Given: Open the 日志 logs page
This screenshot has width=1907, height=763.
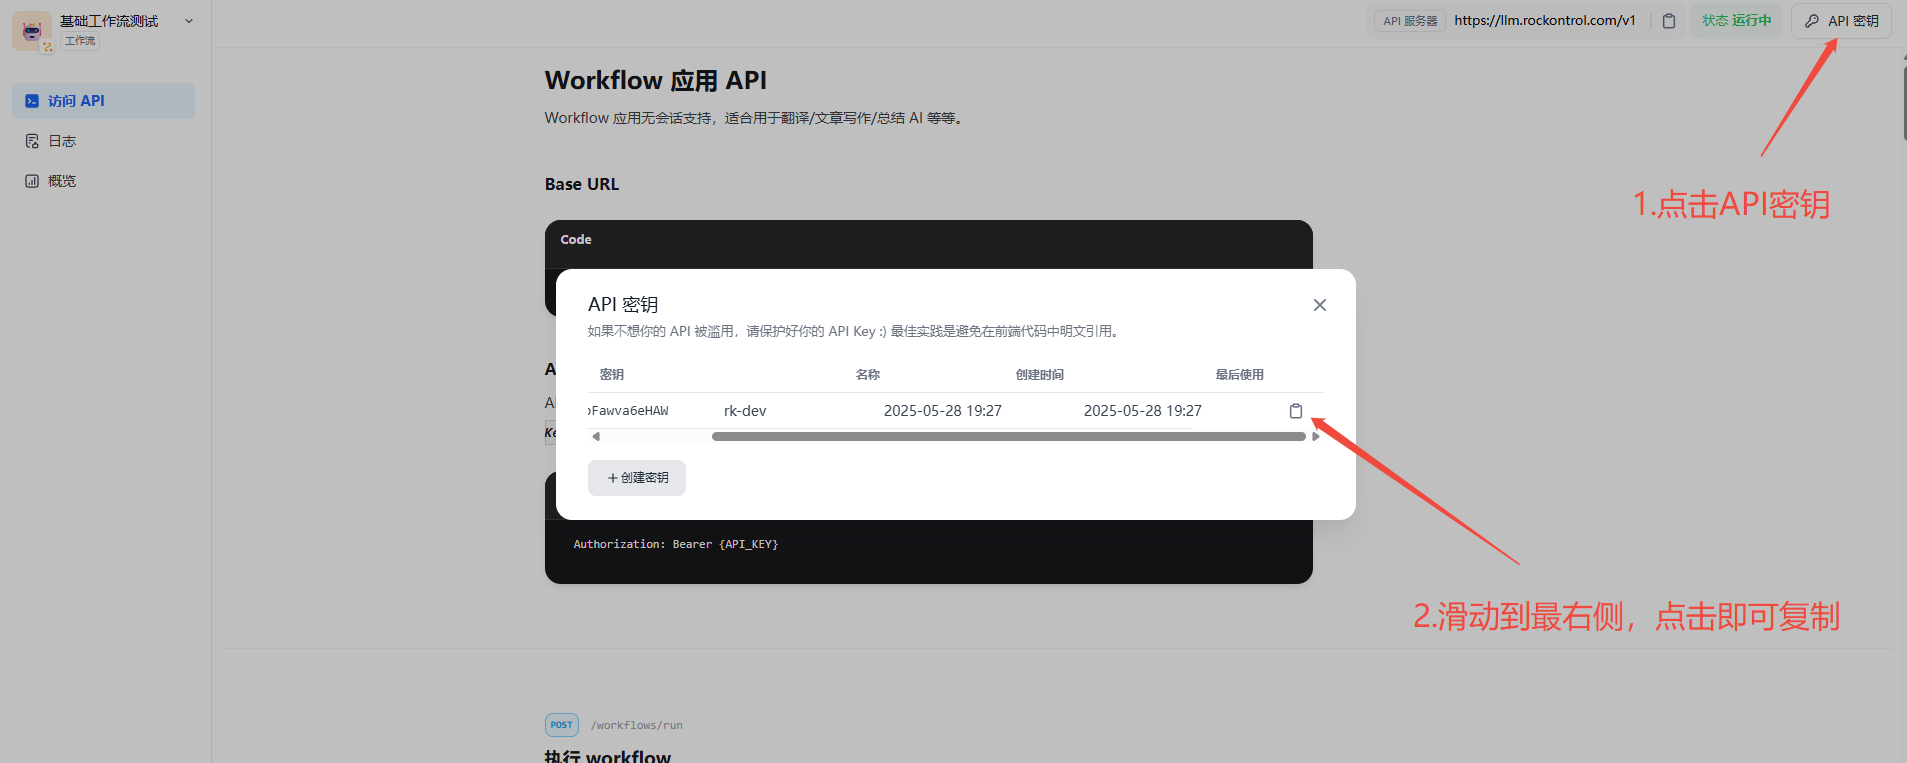Looking at the screenshot, I should tap(62, 141).
